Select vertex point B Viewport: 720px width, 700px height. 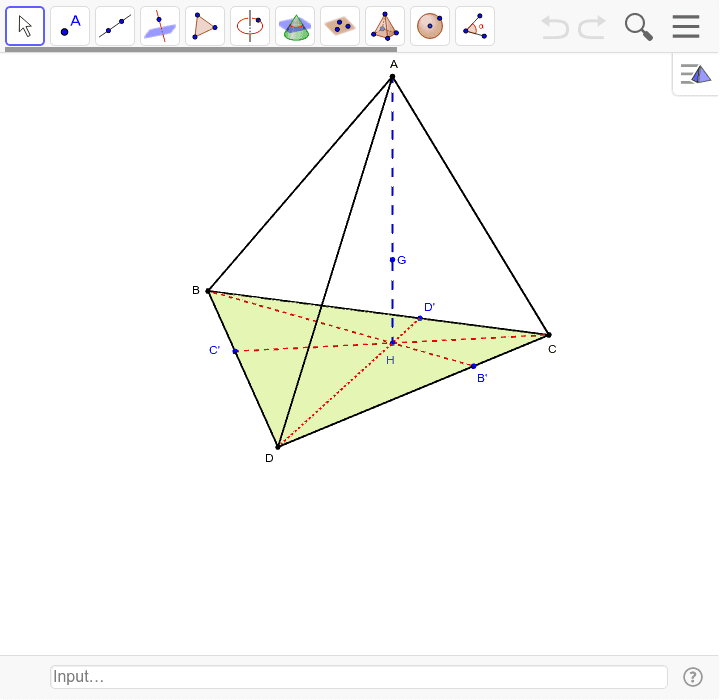208,291
